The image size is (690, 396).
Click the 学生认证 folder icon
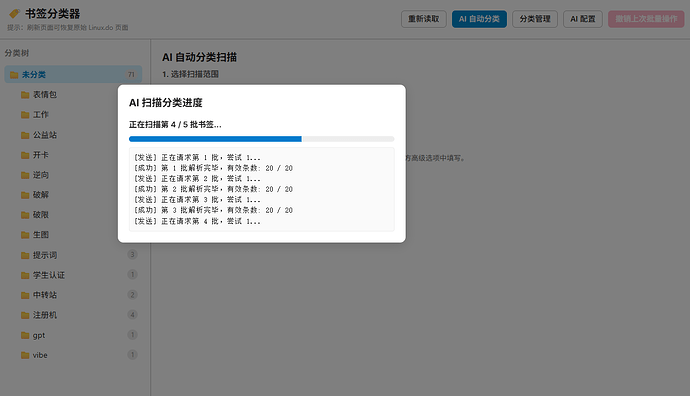pyautogui.click(x=25, y=275)
